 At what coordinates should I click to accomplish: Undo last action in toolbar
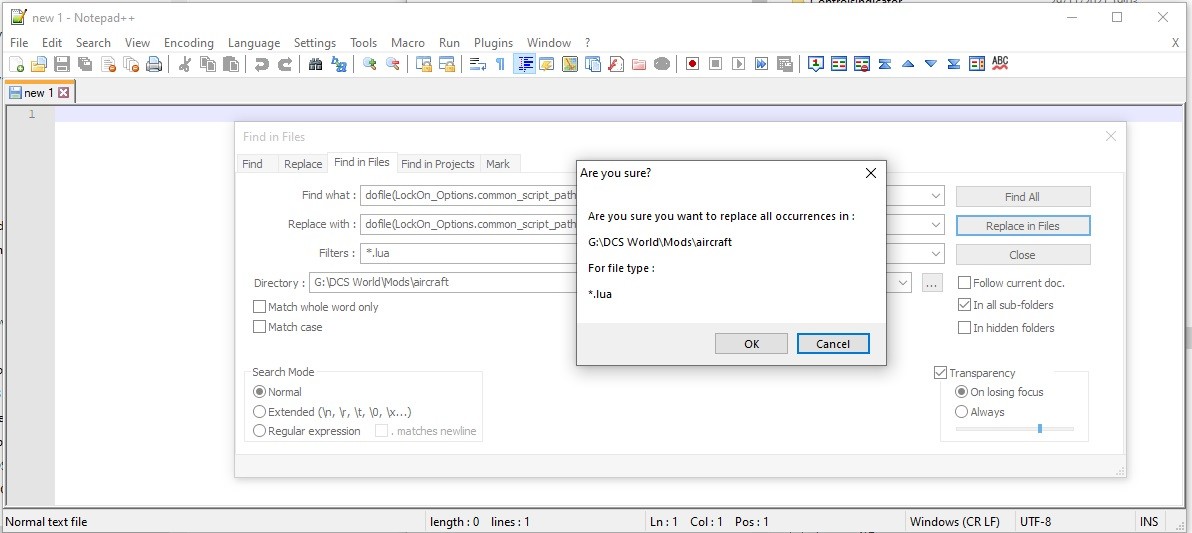[262, 65]
